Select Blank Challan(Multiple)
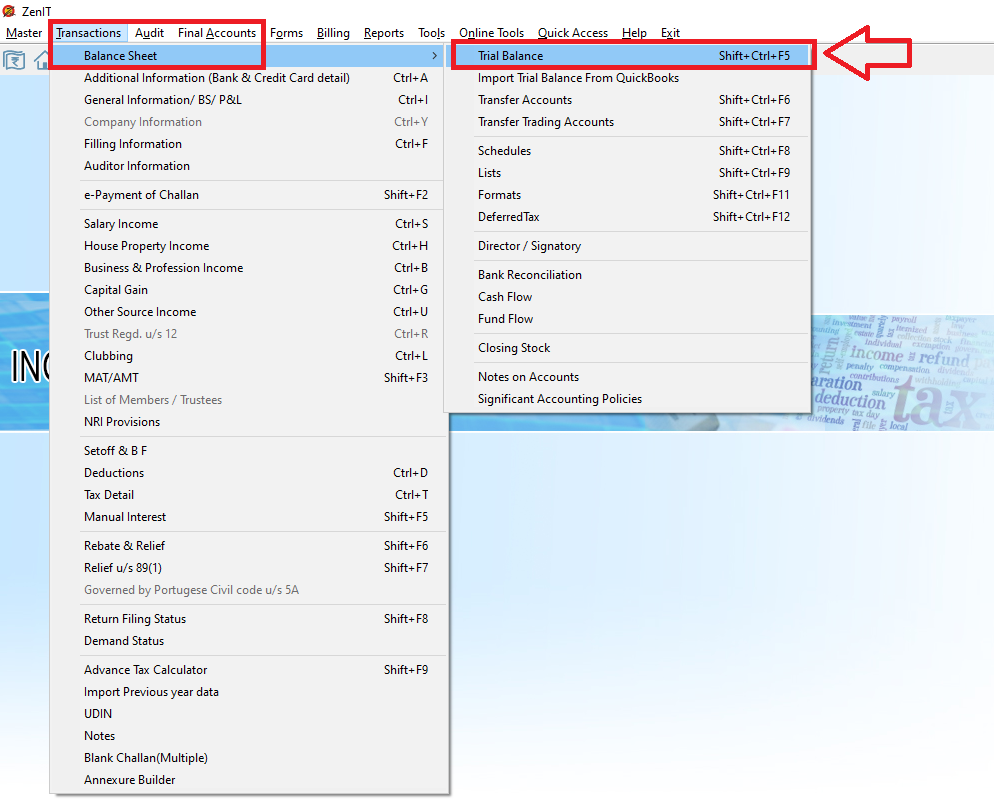The width and height of the screenshot is (994, 811). (248, 758)
